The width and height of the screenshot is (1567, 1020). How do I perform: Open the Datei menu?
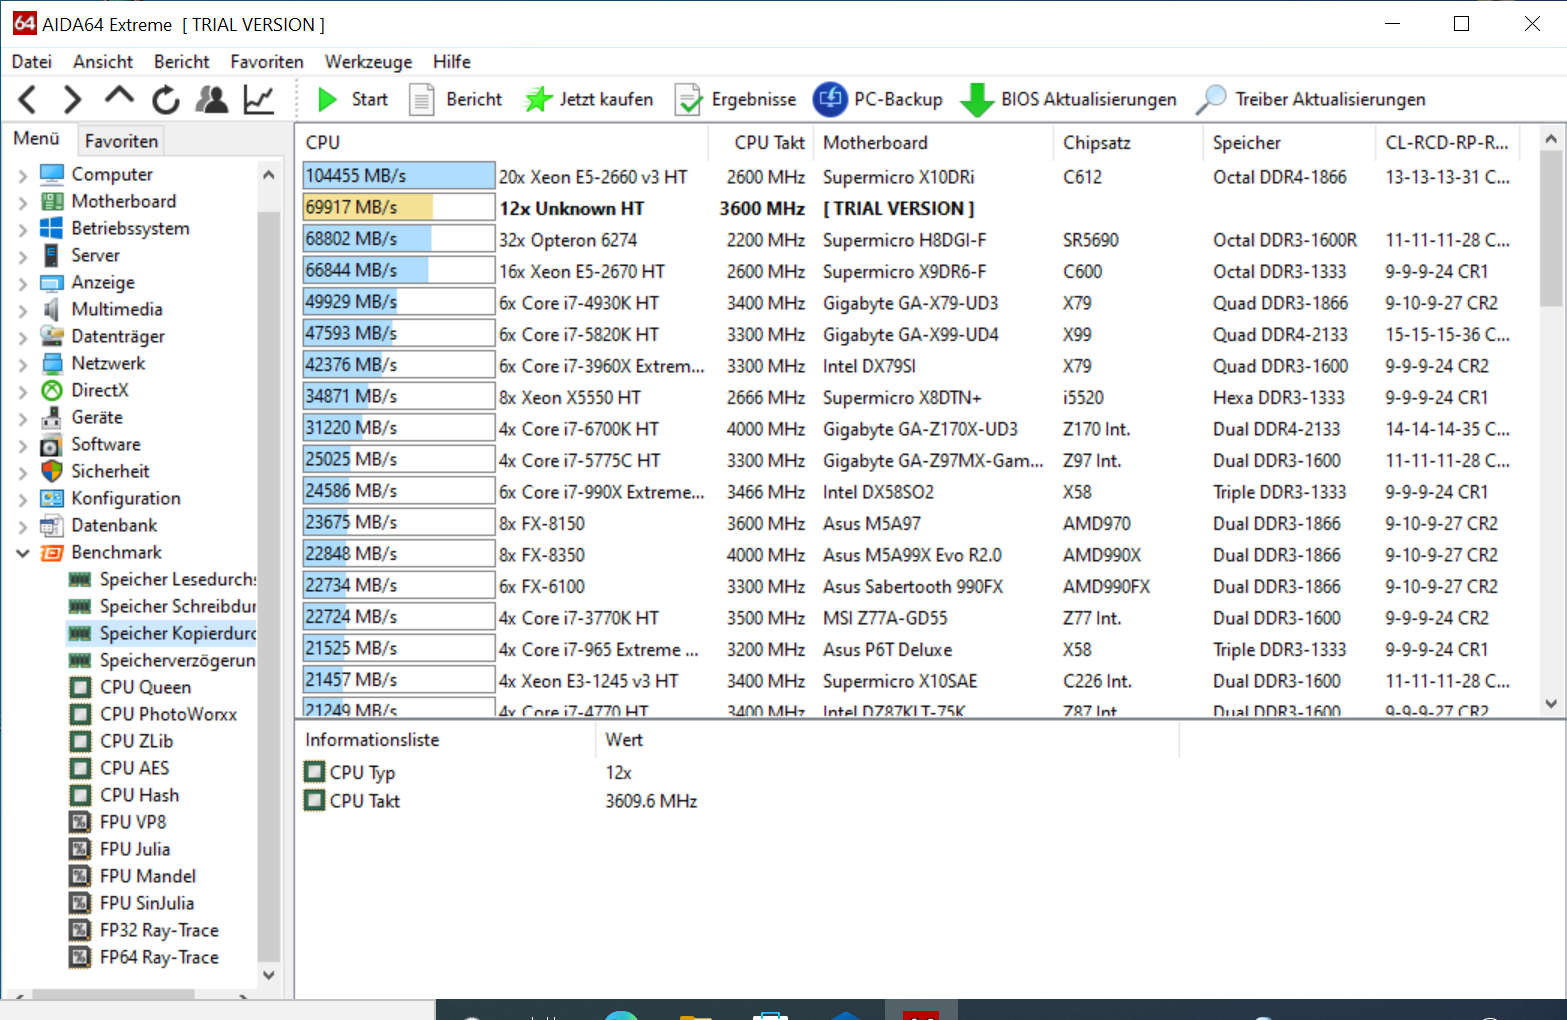point(31,61)
